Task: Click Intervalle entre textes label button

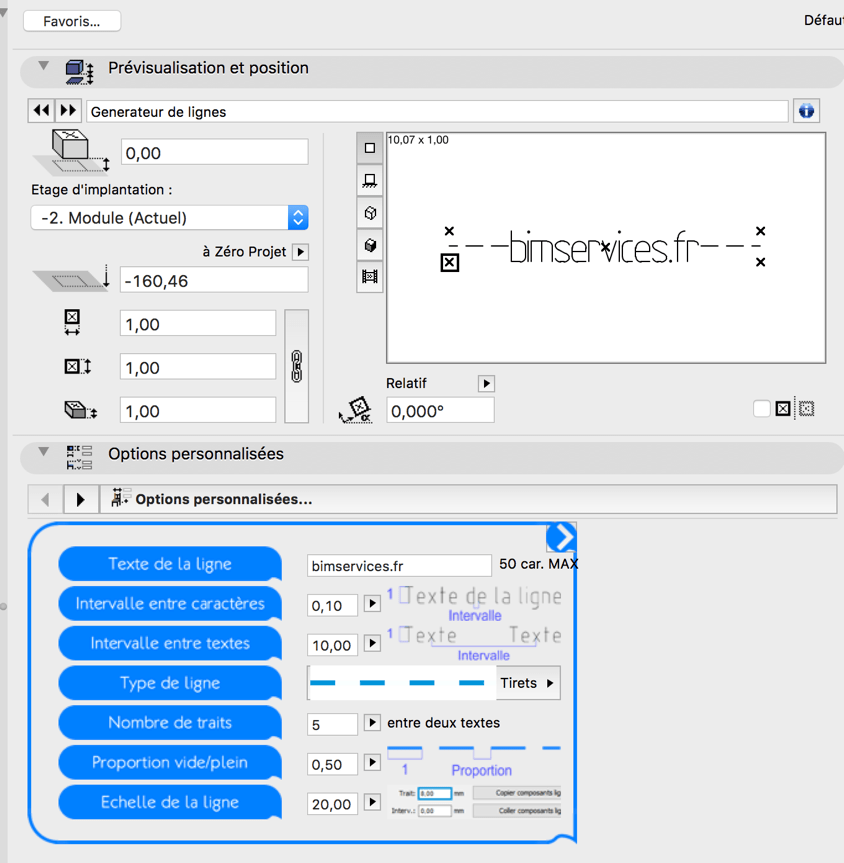Action: pyautogui.click(x=170, y=643)
